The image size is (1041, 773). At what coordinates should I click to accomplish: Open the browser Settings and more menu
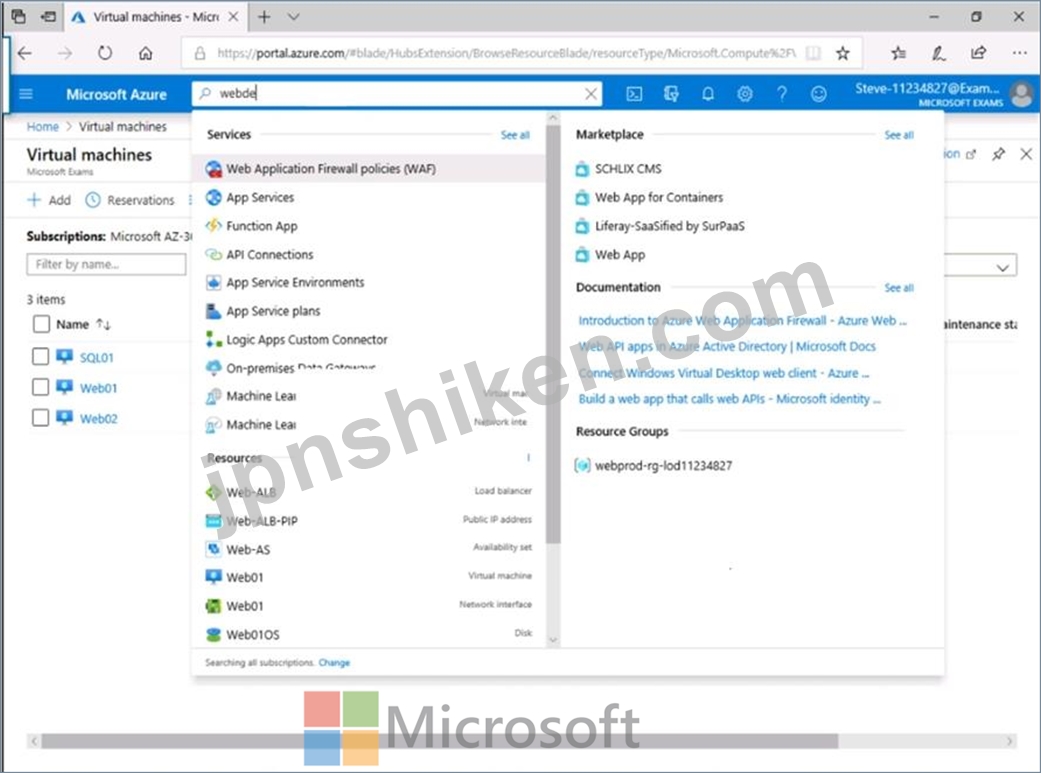point(1020,53)
